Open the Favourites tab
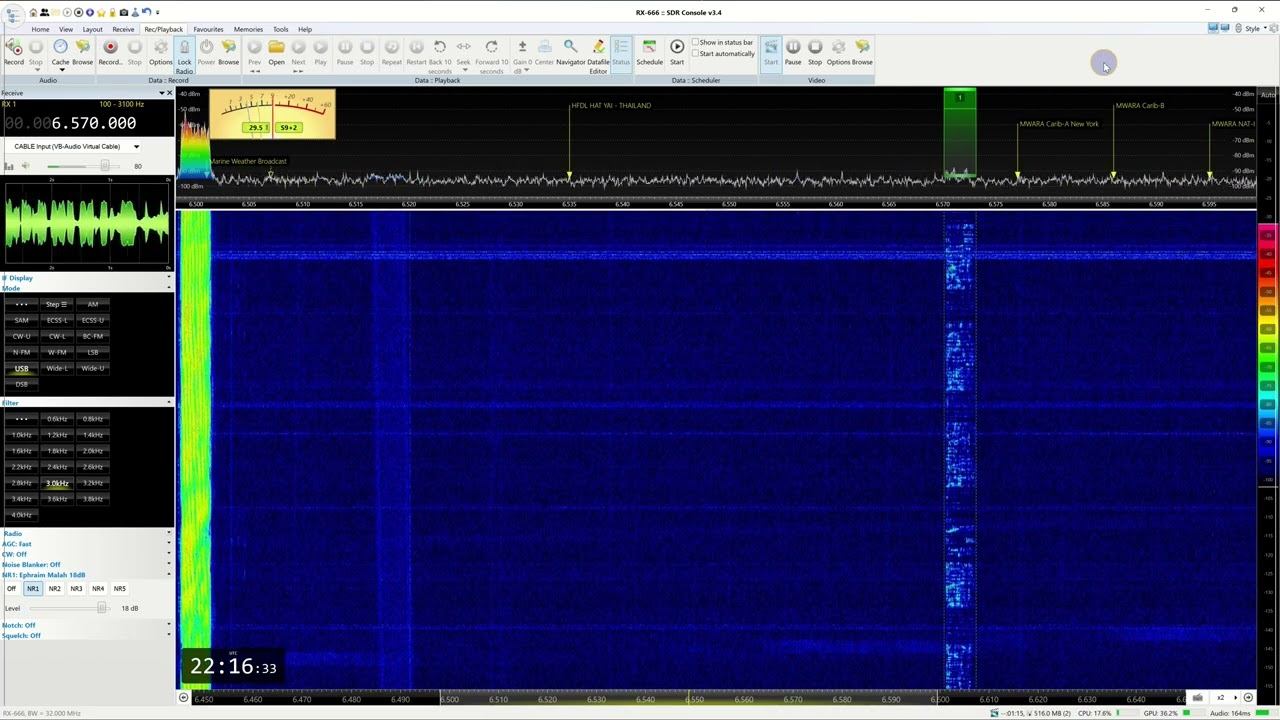The image size is (1280, 720). (208, 29)
